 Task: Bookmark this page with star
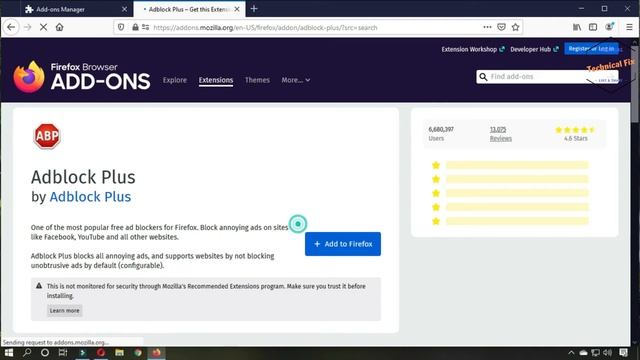(x=516, y=27)
